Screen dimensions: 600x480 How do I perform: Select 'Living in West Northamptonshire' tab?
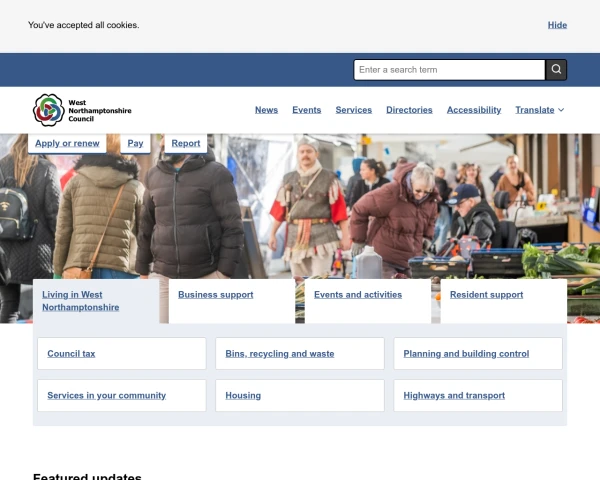coord(96,301)
